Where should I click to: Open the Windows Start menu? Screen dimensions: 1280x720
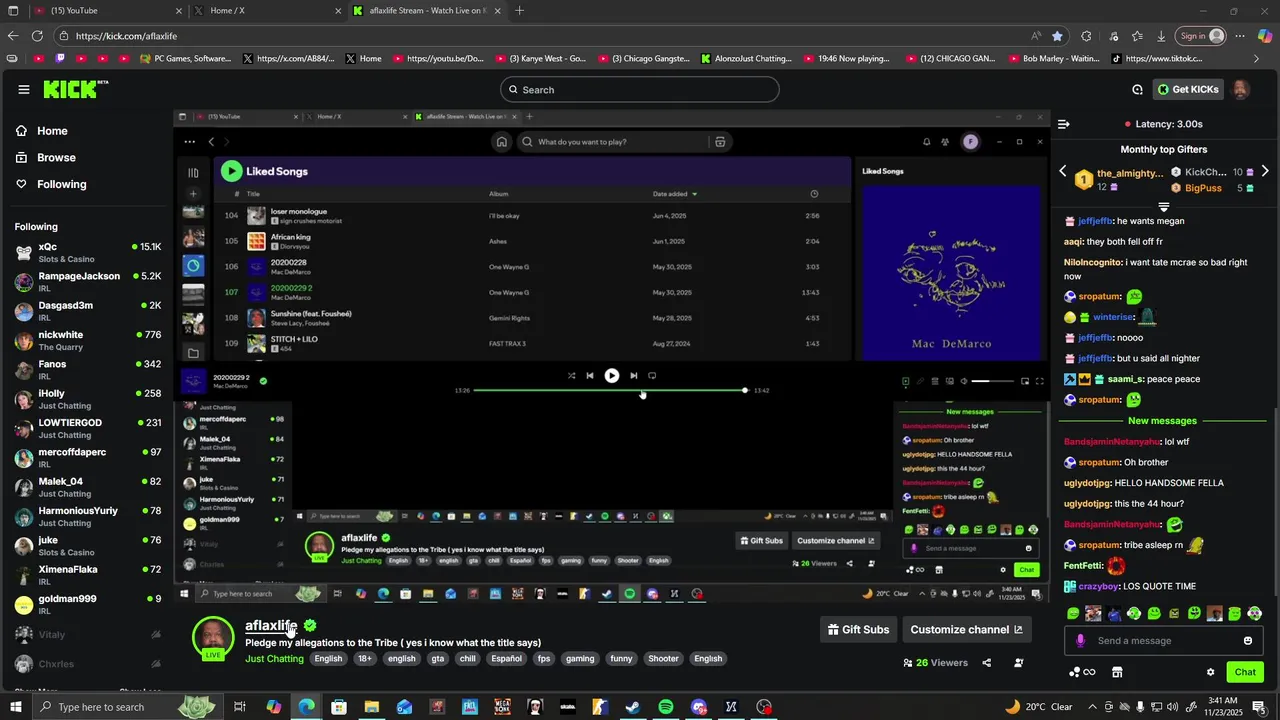15,707
